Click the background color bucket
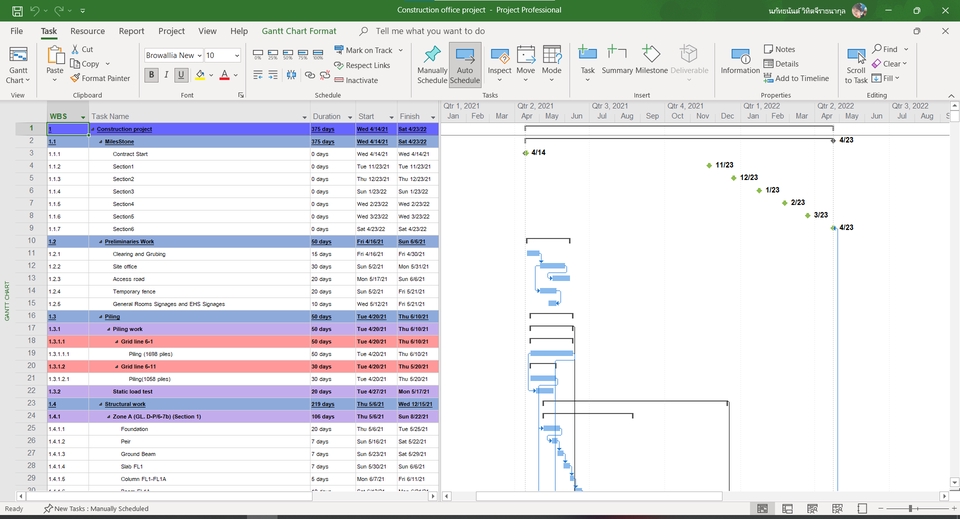Image resolution: width=960 pixels, height=519 pixels. pyautogui.click(x=200, y=75)
